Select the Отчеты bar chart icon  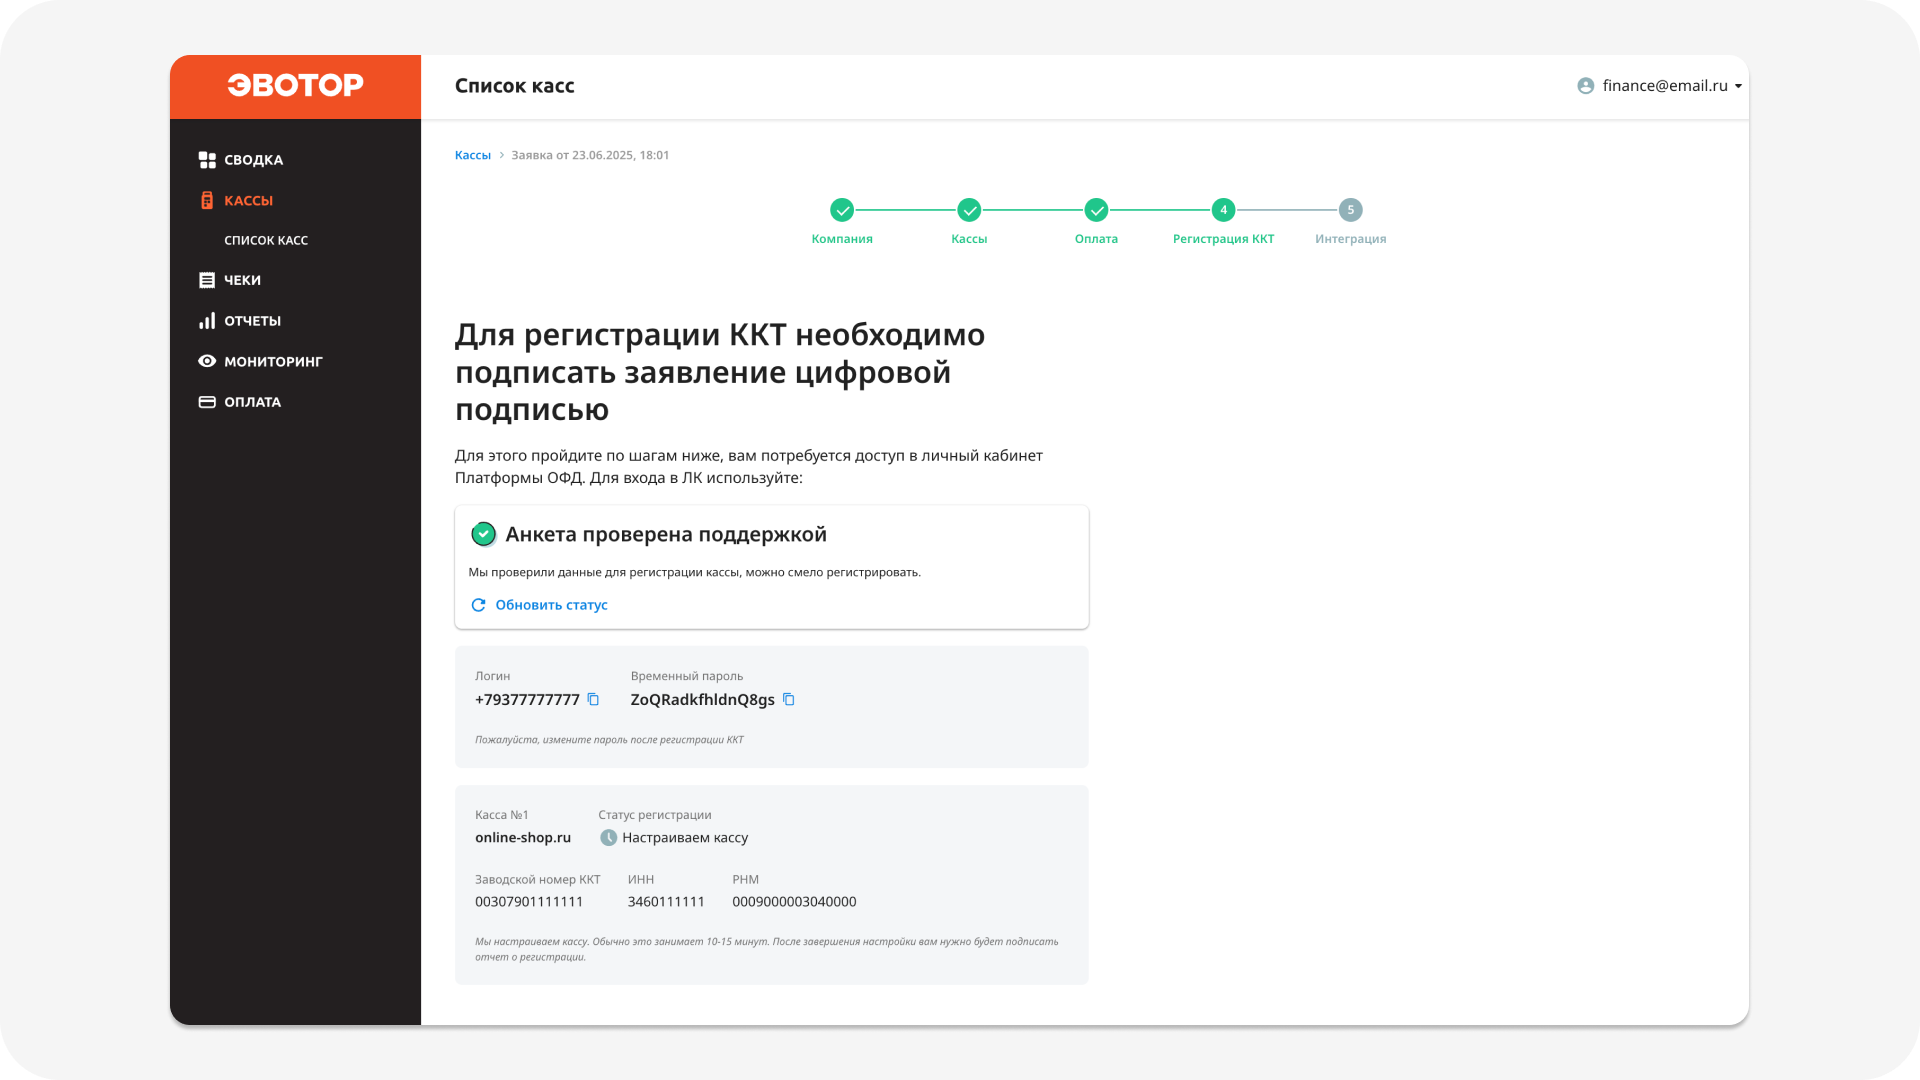(206, 320)
